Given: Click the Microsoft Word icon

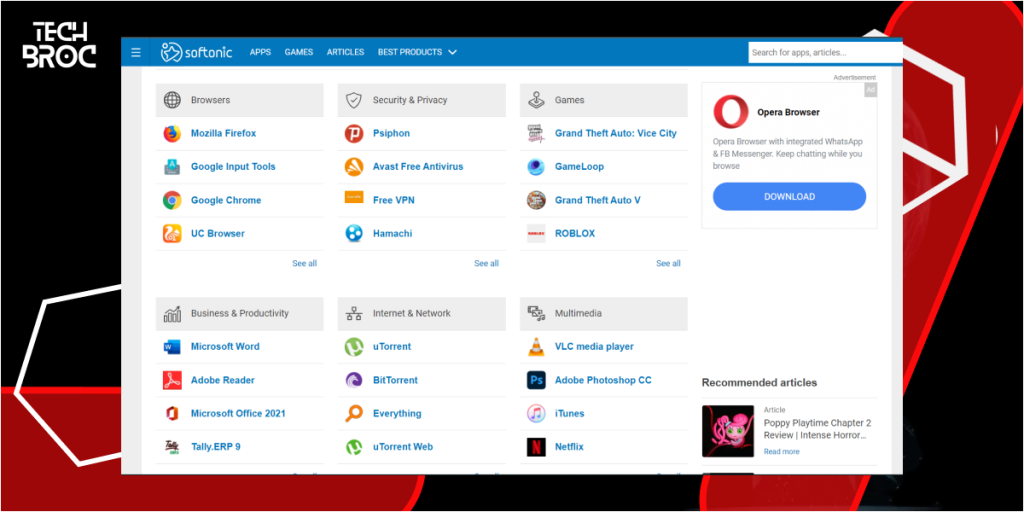Looking at the screenshot, I should point(172,347).
